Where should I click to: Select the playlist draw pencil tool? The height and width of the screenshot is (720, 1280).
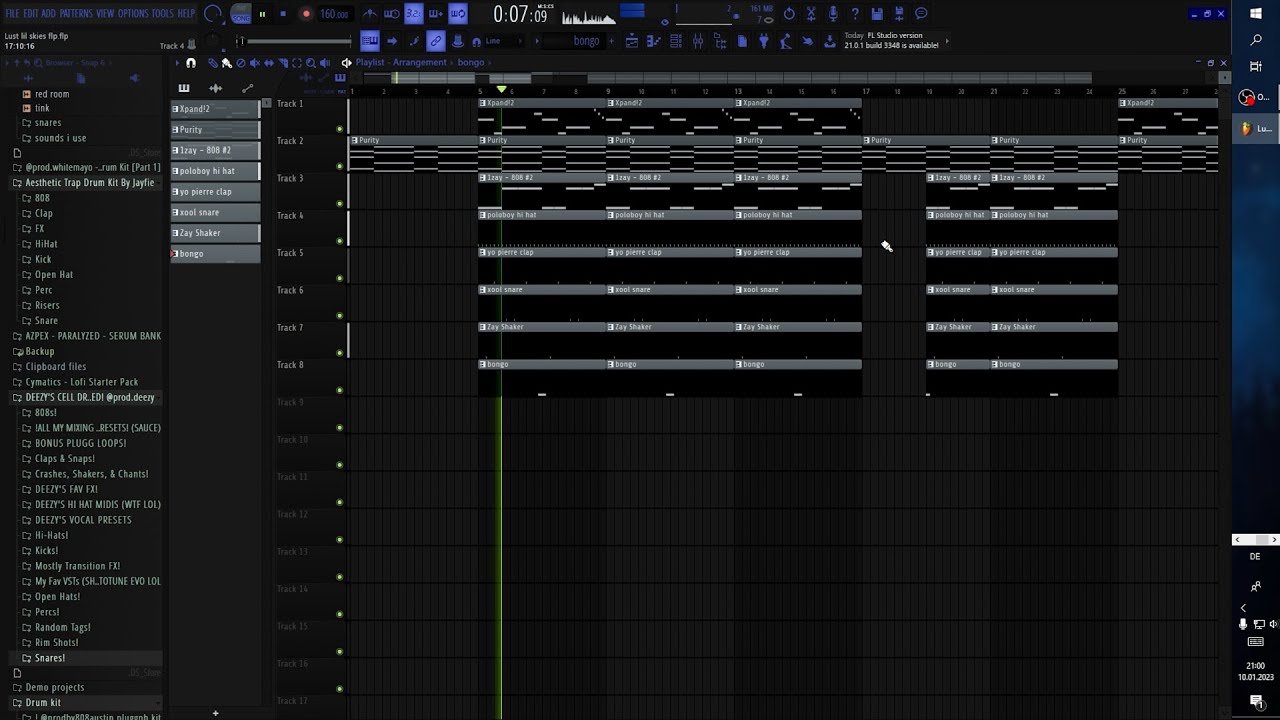213,63
